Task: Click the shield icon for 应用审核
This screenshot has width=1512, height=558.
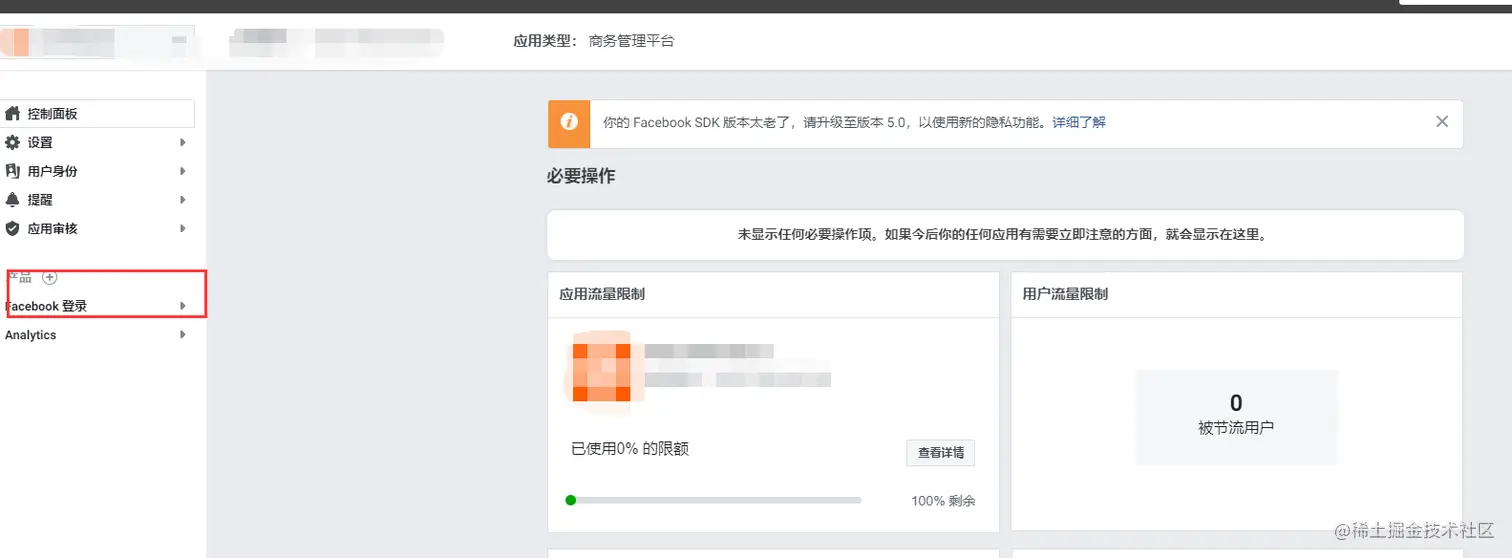Action: coord(13,228)
